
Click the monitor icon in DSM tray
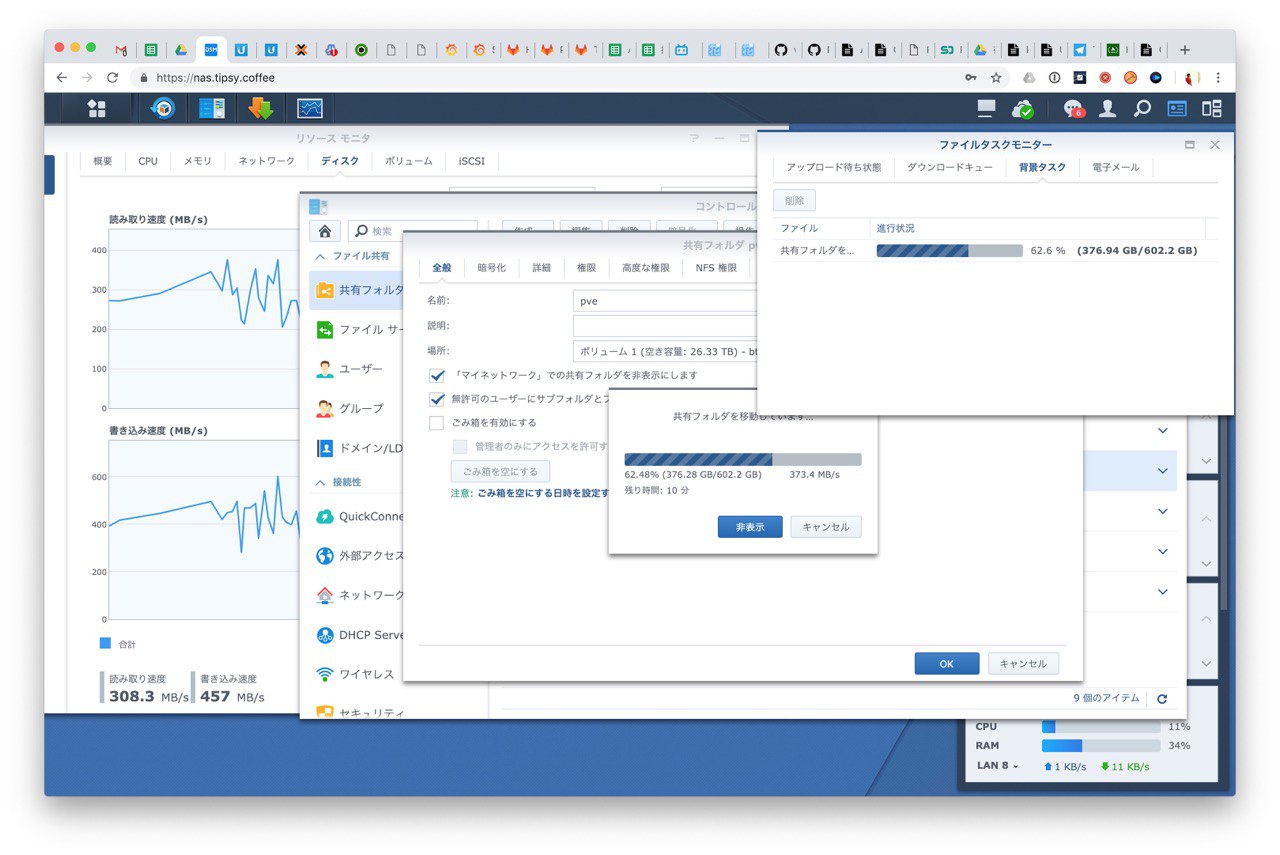[987, 108]
